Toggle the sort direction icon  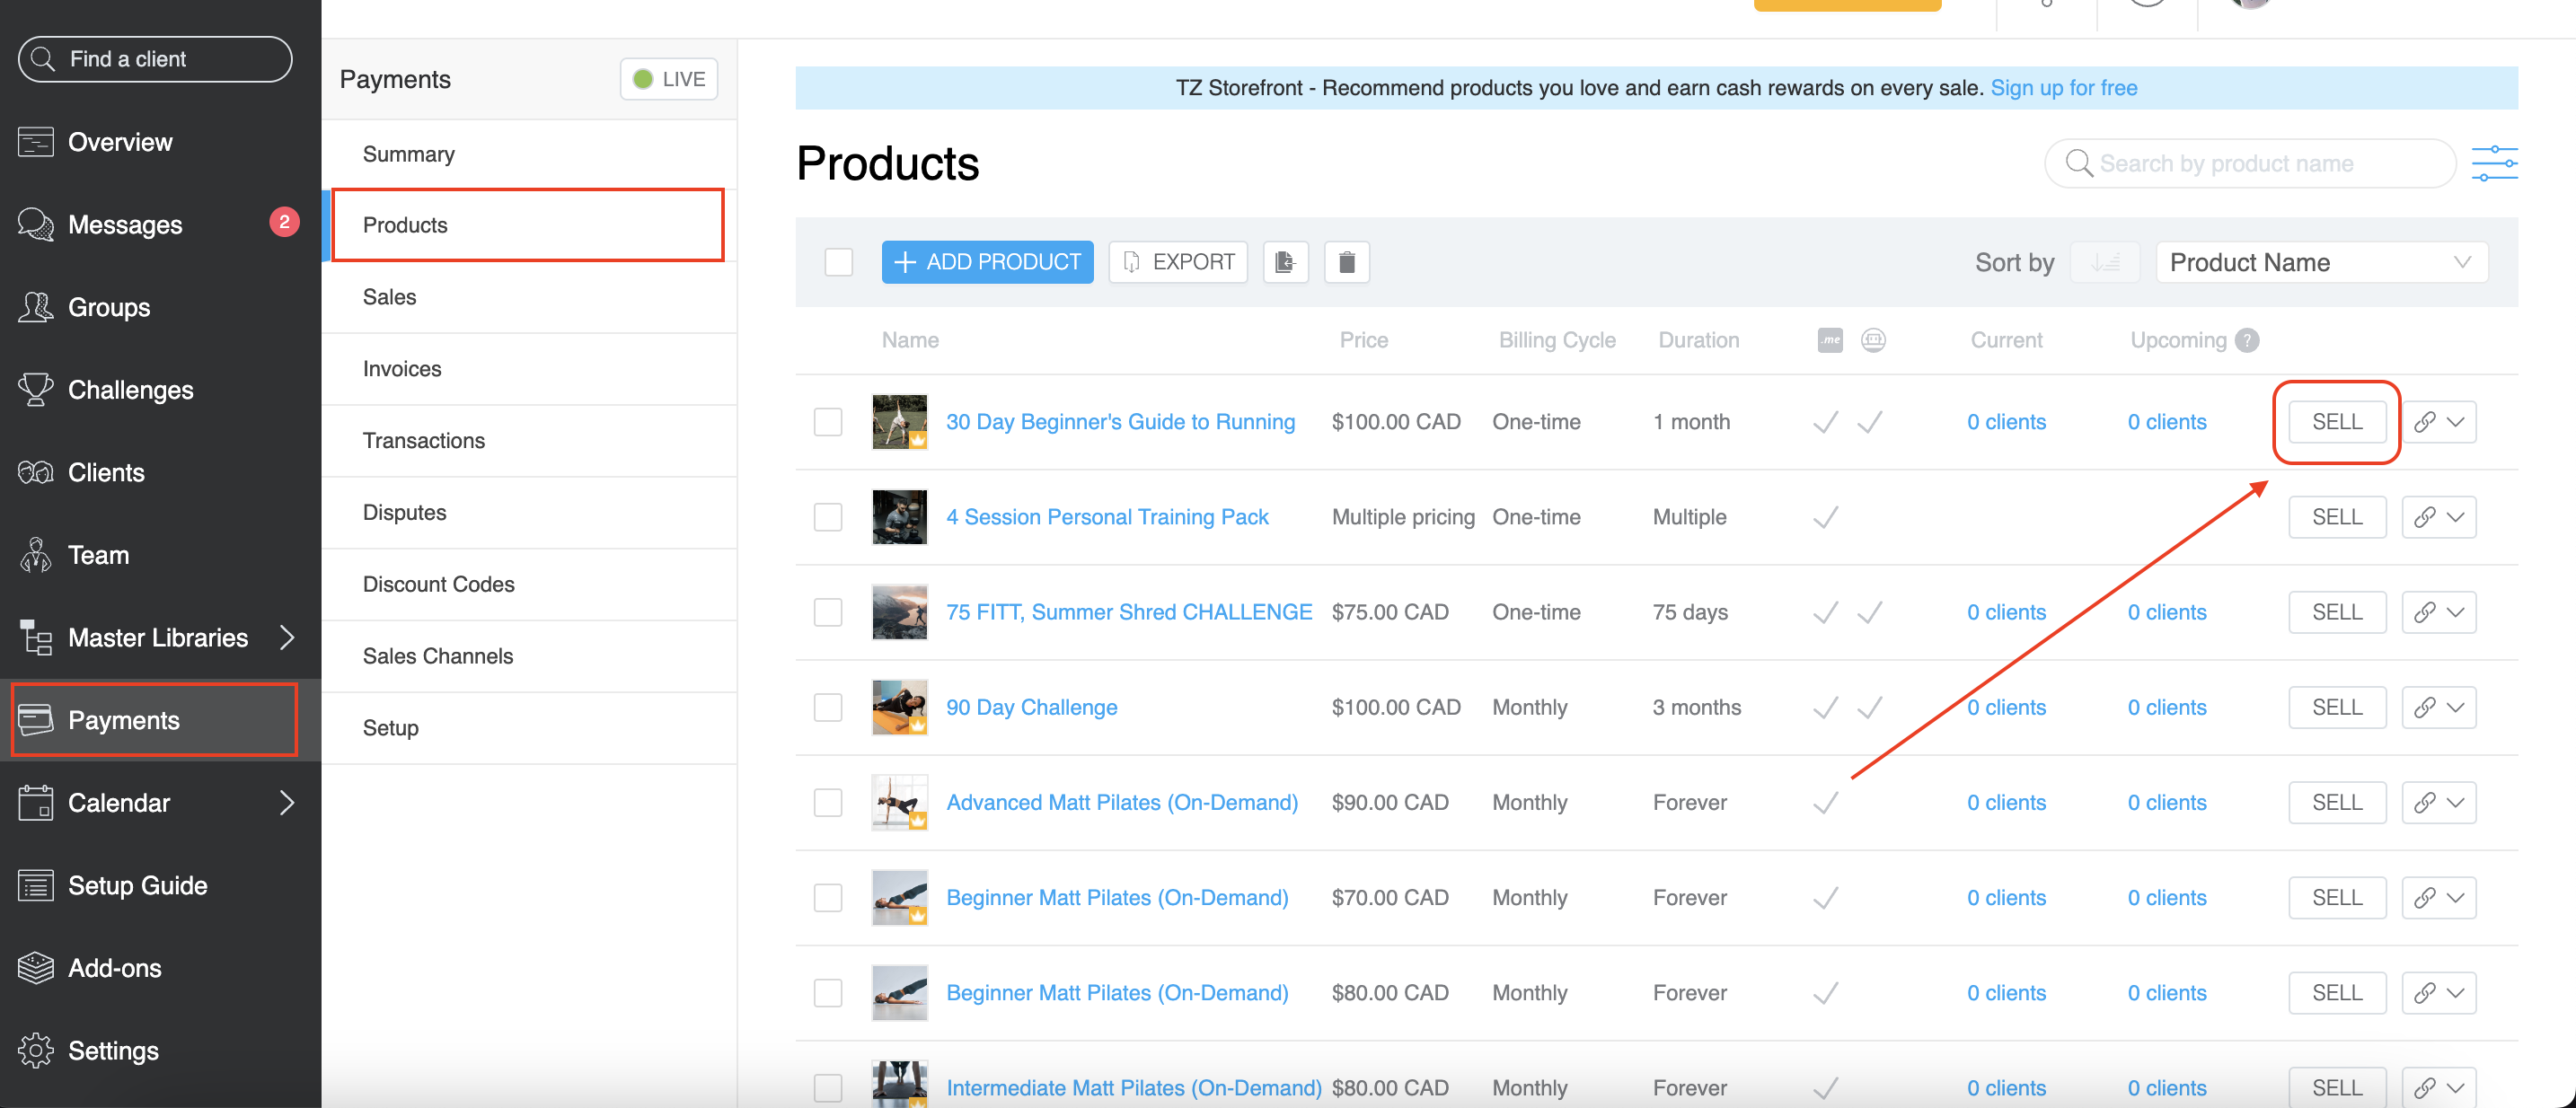coord(2104,262)
